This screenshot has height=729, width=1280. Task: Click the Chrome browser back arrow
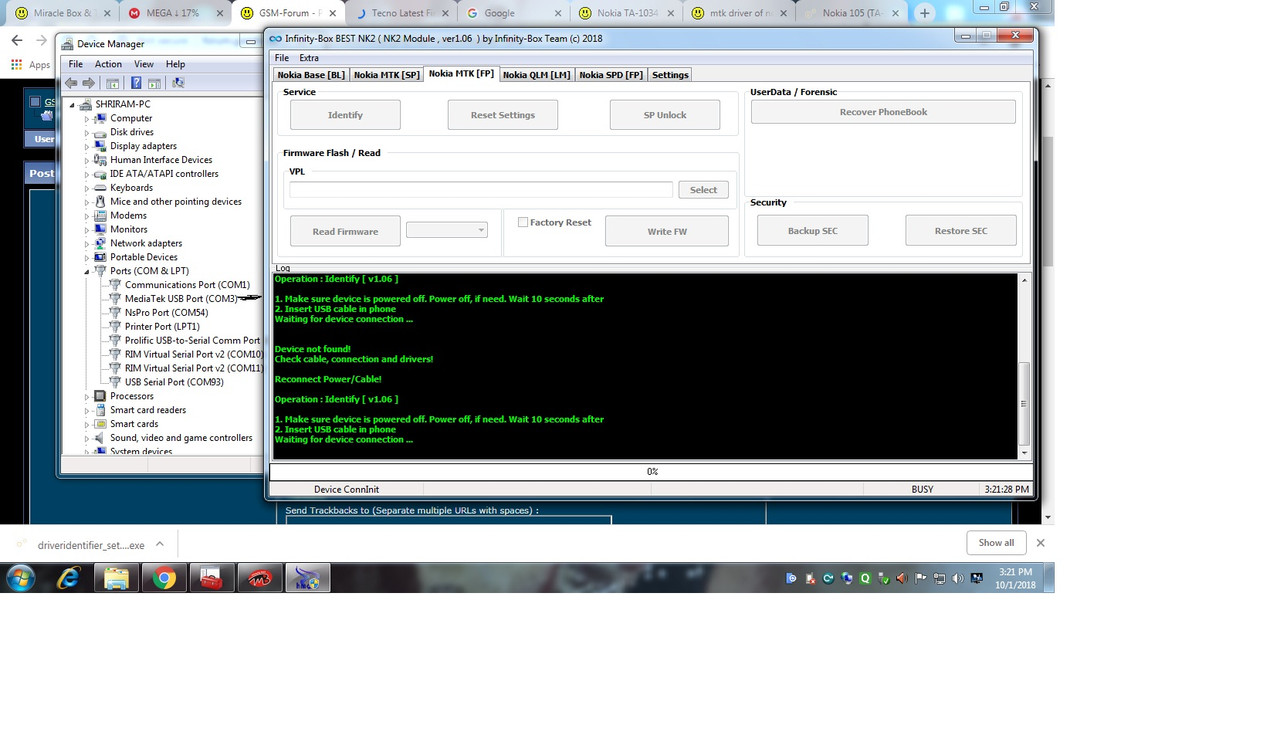coord(17,40)
